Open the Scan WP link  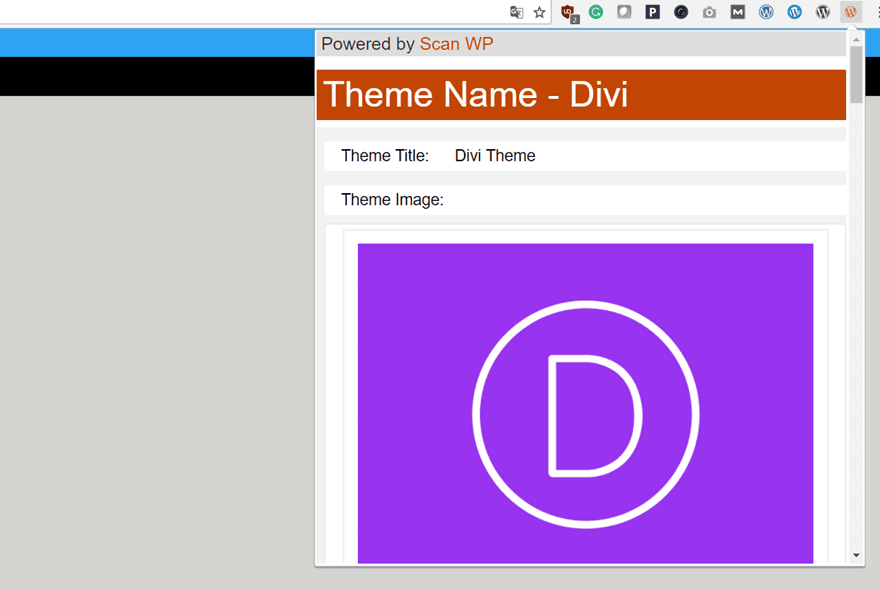pos(456,44)
